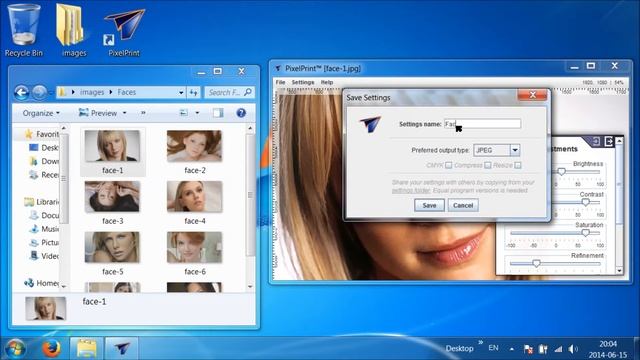Open the view options dropdown arrow
Screen dimensions: 640x360
click(197, 113)
